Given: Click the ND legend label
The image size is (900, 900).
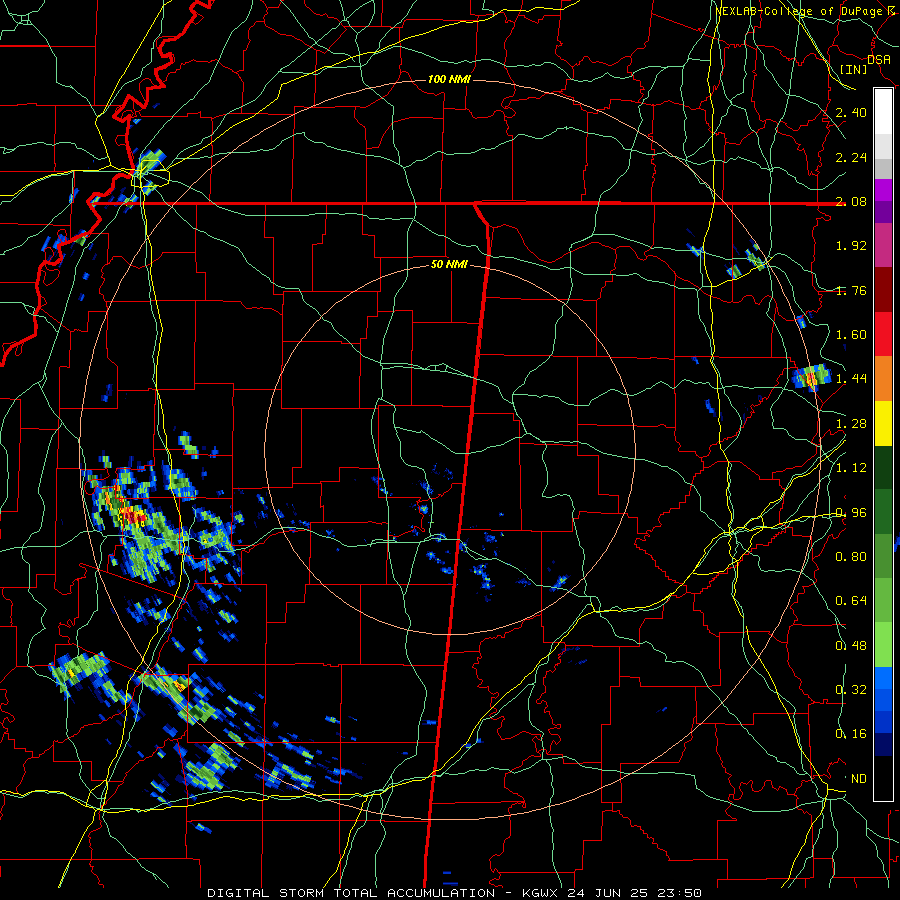Looking at the screenshot, I should [x=859, y=779].
